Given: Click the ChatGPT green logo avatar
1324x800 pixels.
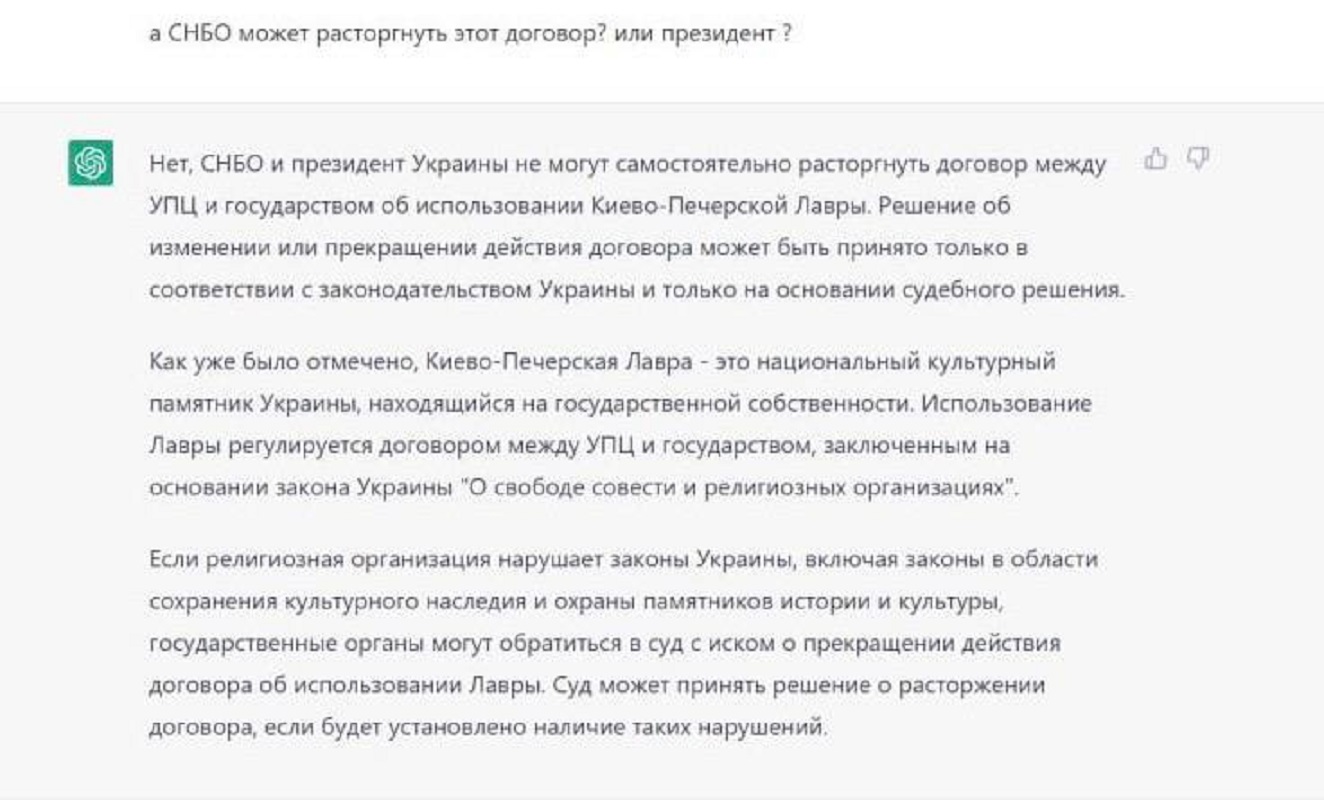Looking at the screenshot, I should click(91, 162).
